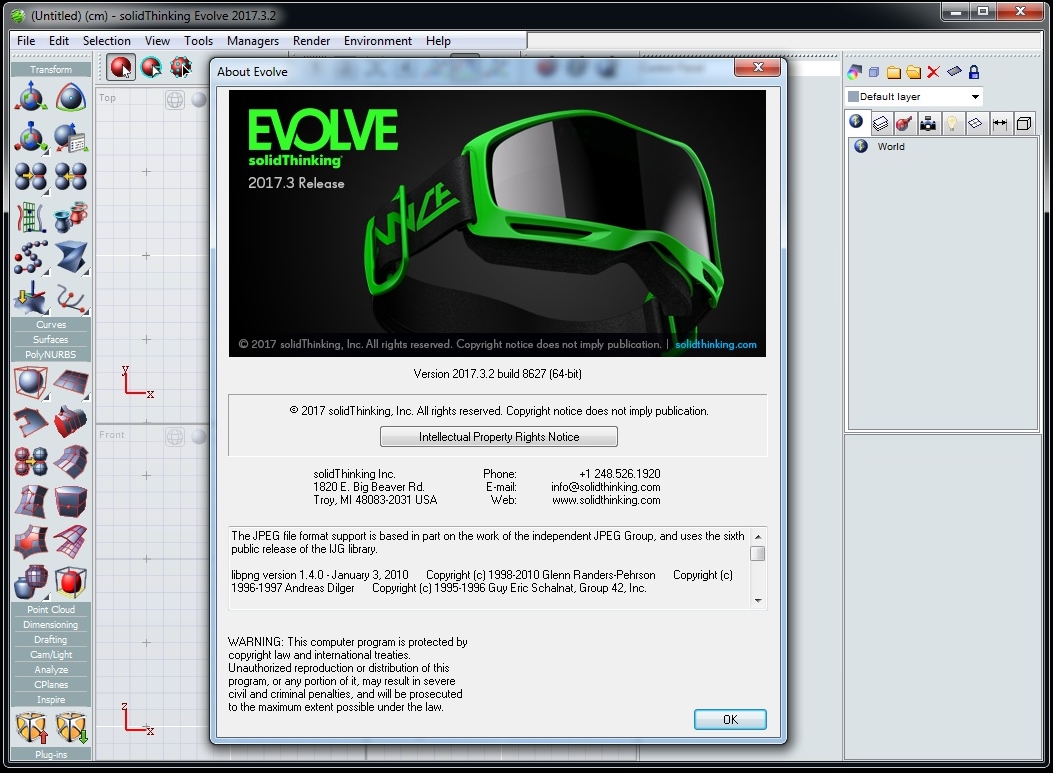
Task: Choose the Scale tool with cube handles
Action: point(31,138)
